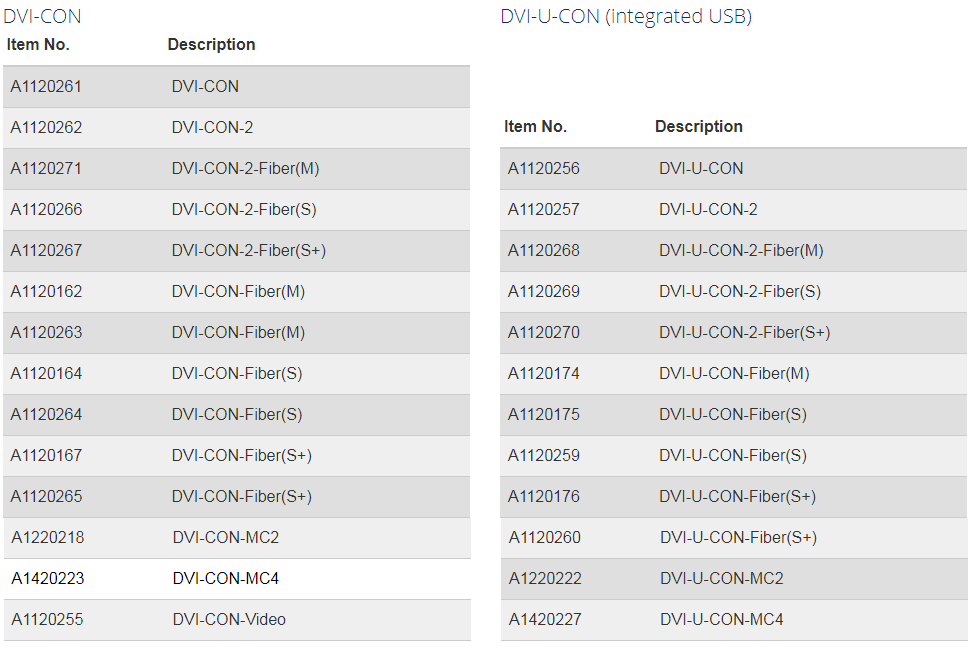Click DVI-U-CON-2 description cell
The width and height of the screenshot is (978, 648).
tap(708, 209)
